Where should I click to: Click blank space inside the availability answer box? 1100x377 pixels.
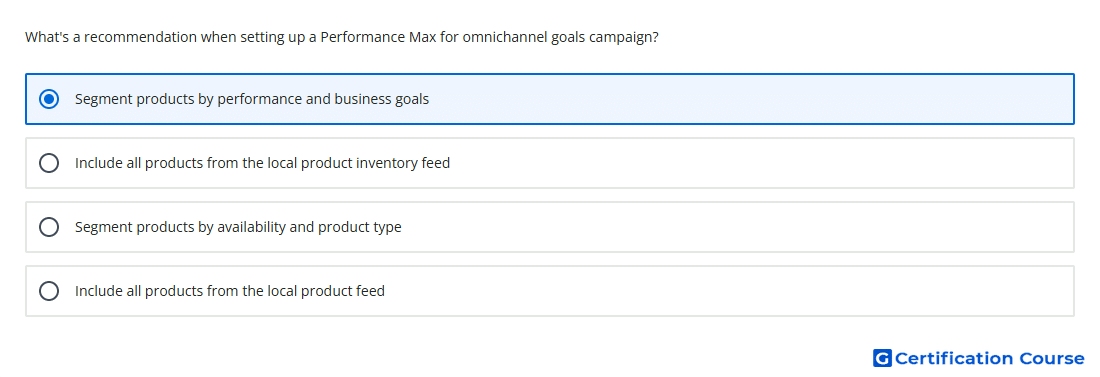point(737,227)
